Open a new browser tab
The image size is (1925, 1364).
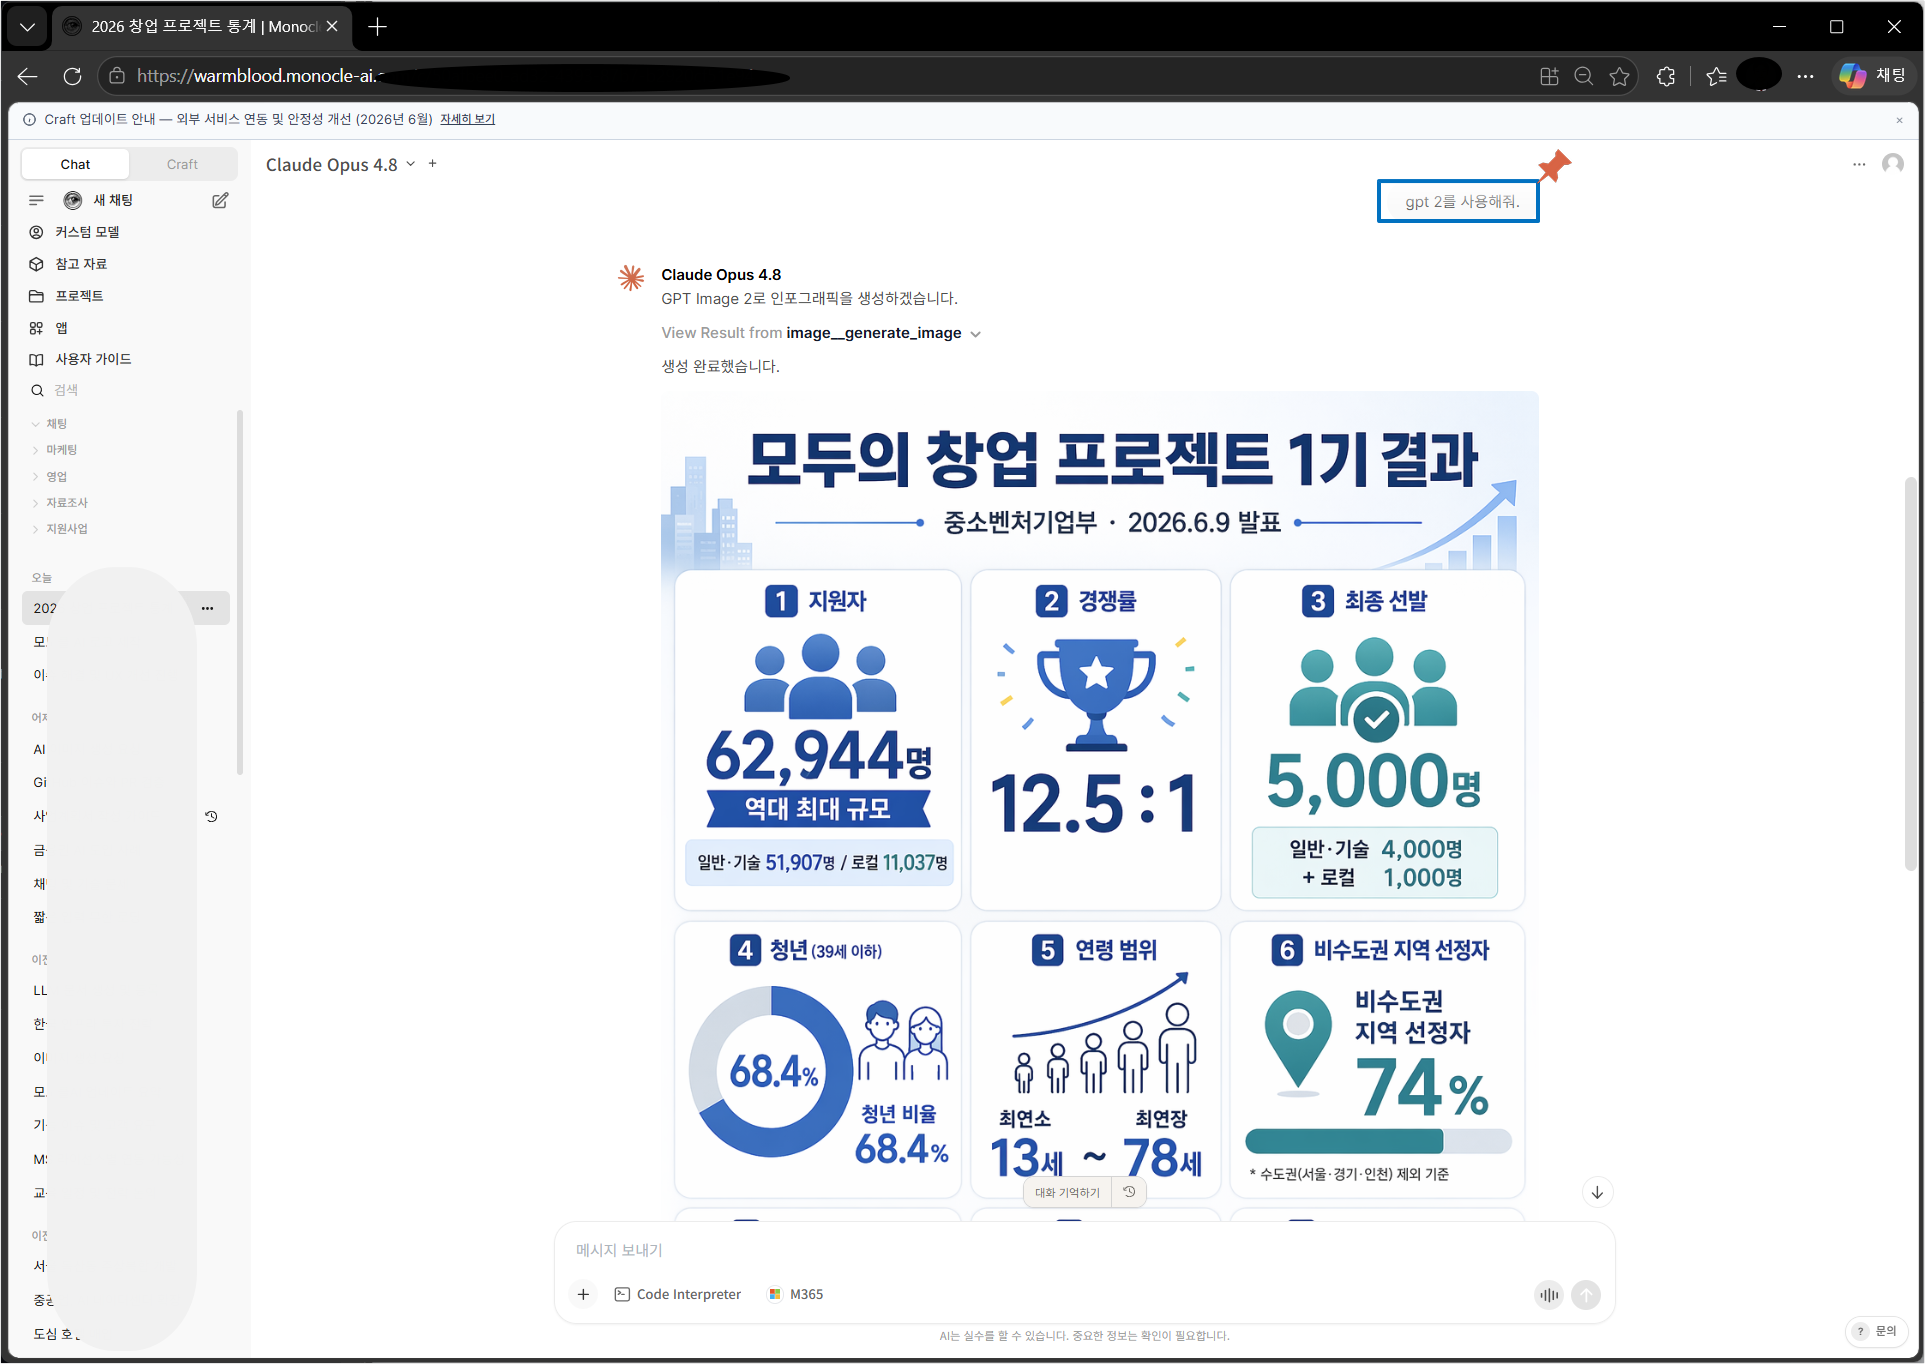[377, 27]
